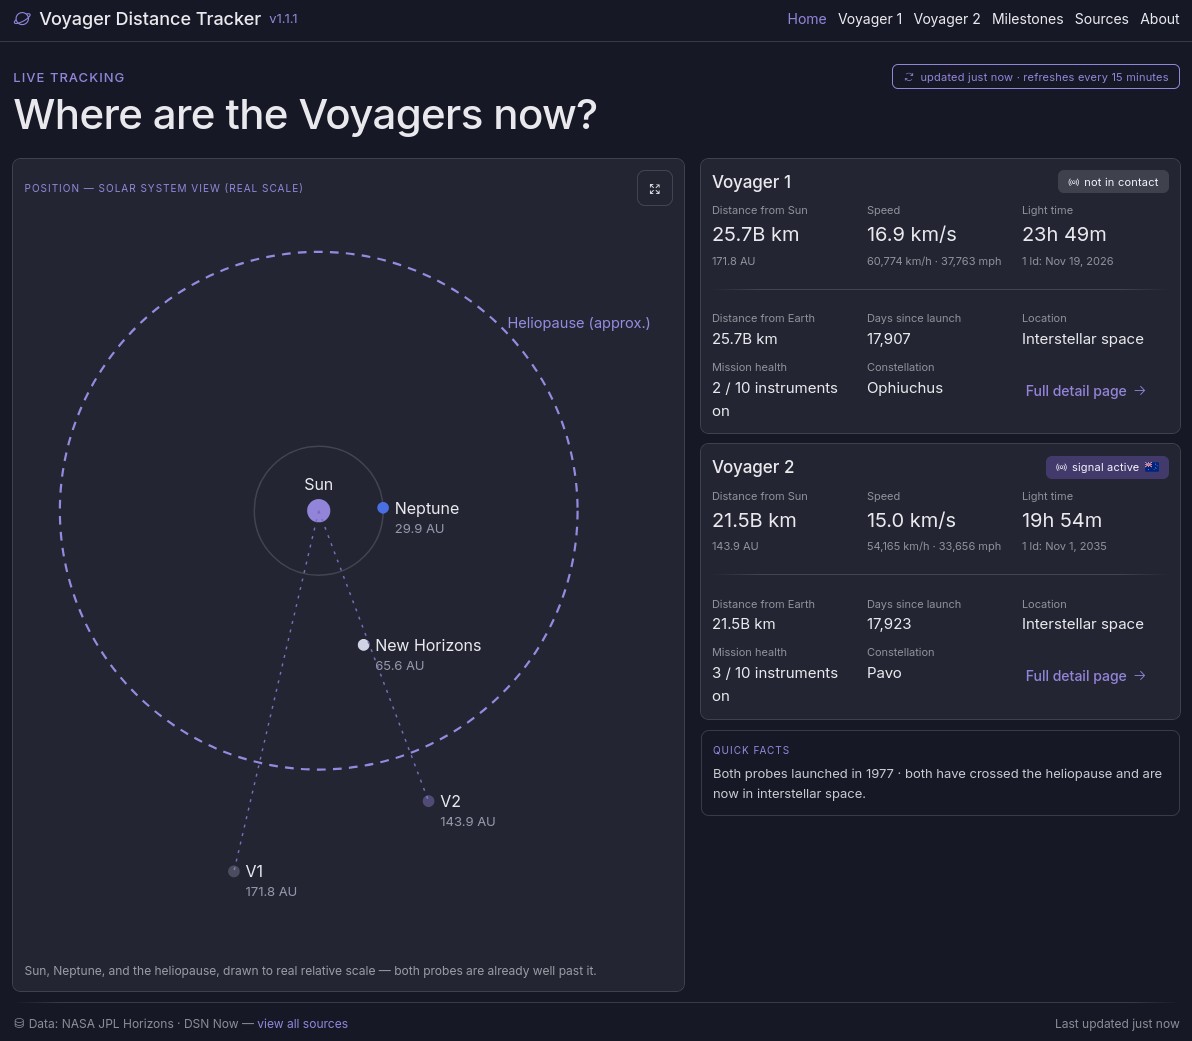Click the signal active status badge
The image size is (1192, 1041).
pos(1107,467)
